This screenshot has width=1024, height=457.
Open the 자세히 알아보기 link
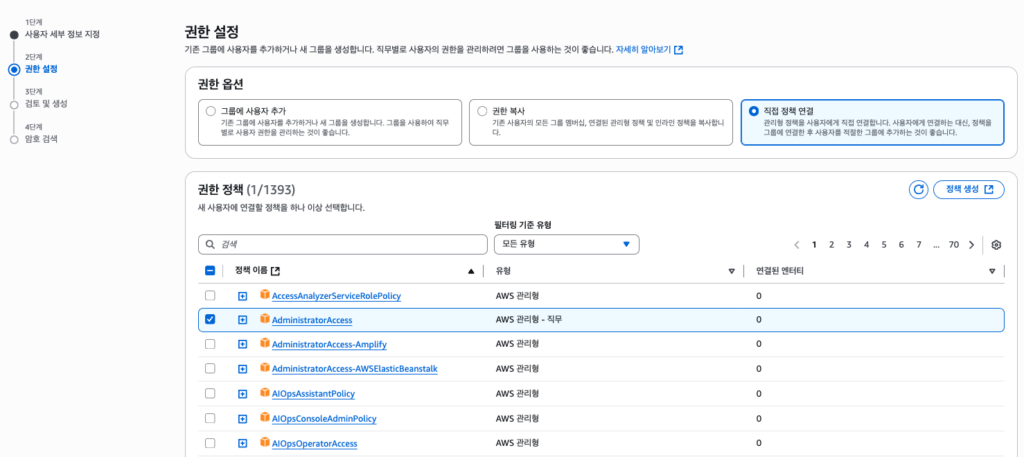[649, 49]
